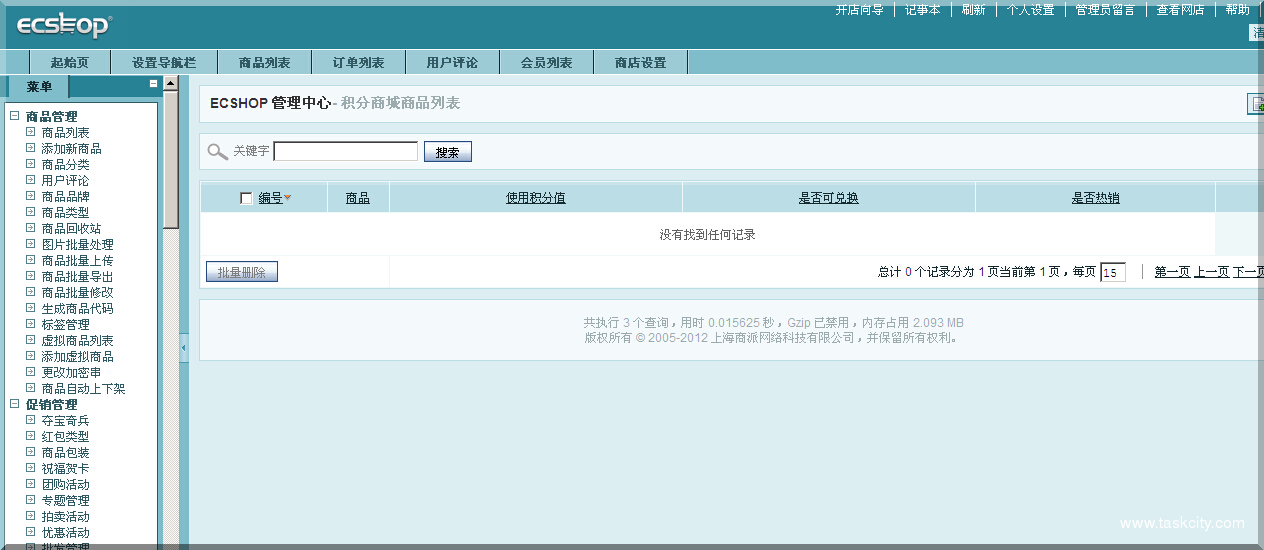Click the 查看网店 link
The image size is (1264, 550).
(1181, 10)
